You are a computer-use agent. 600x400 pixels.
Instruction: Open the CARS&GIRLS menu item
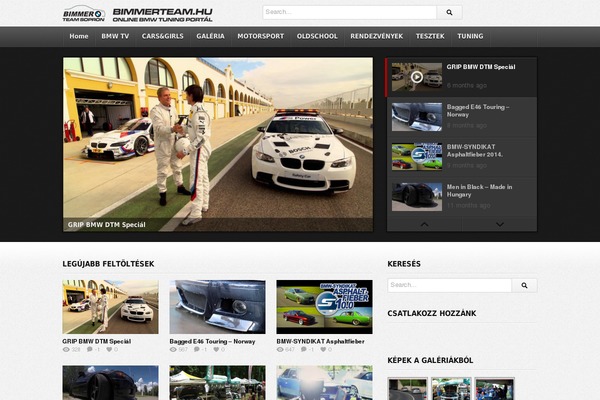[163, 36]
